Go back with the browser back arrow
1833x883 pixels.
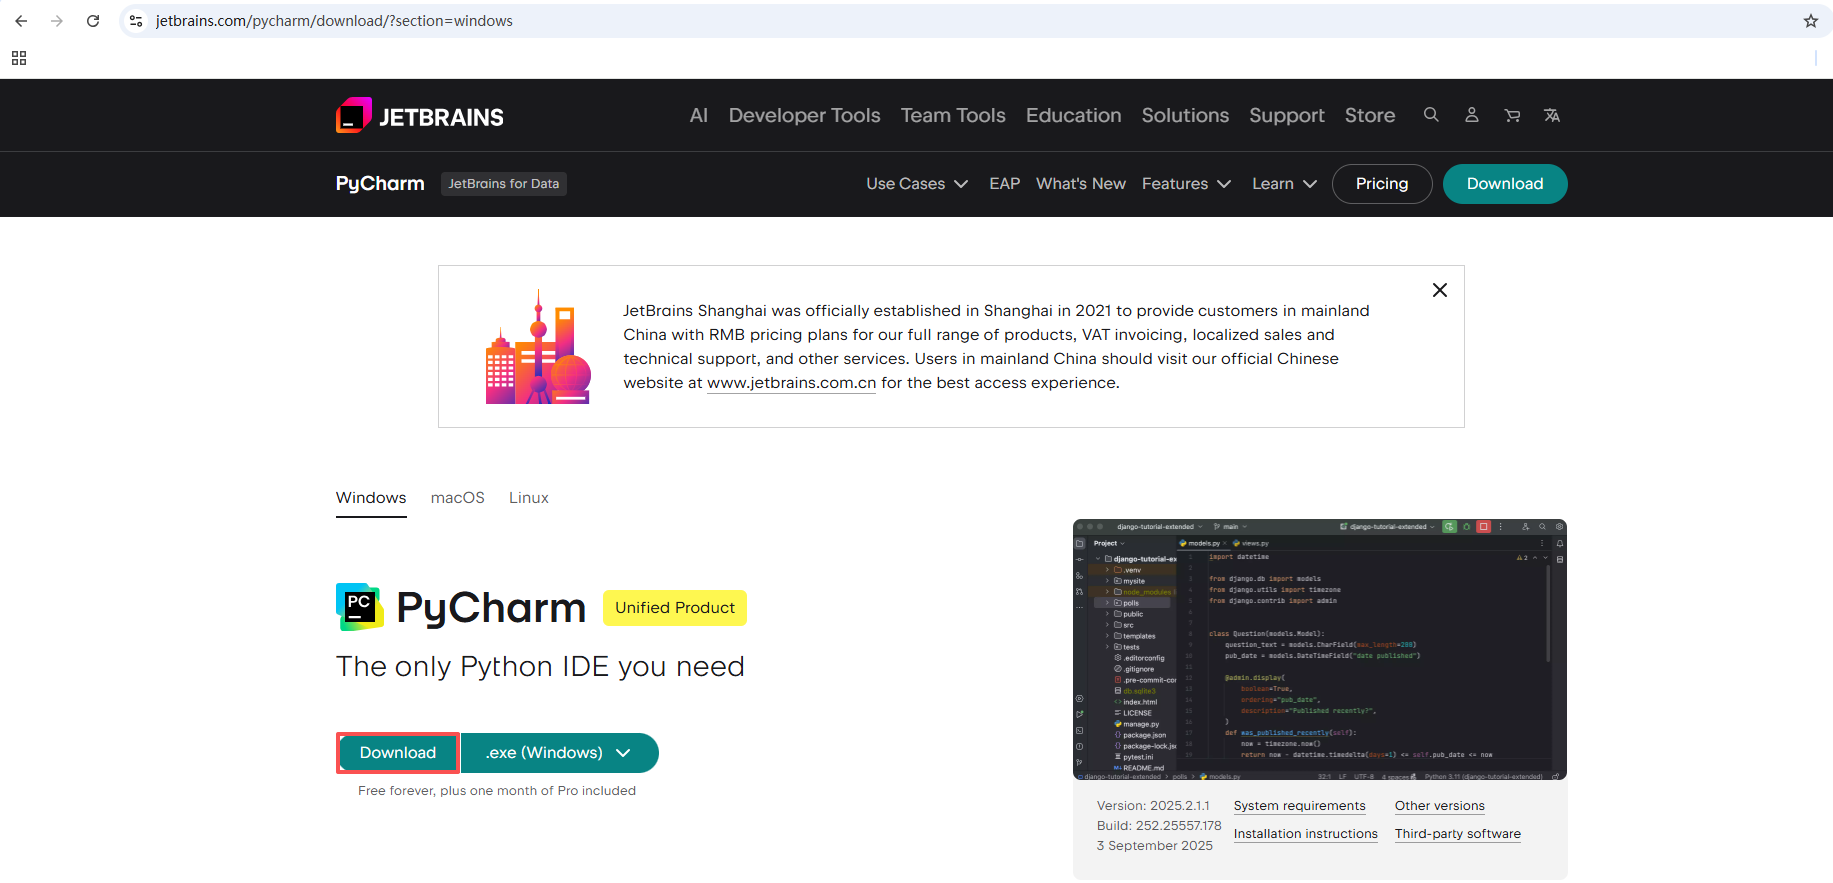click(x=21, y=21)
